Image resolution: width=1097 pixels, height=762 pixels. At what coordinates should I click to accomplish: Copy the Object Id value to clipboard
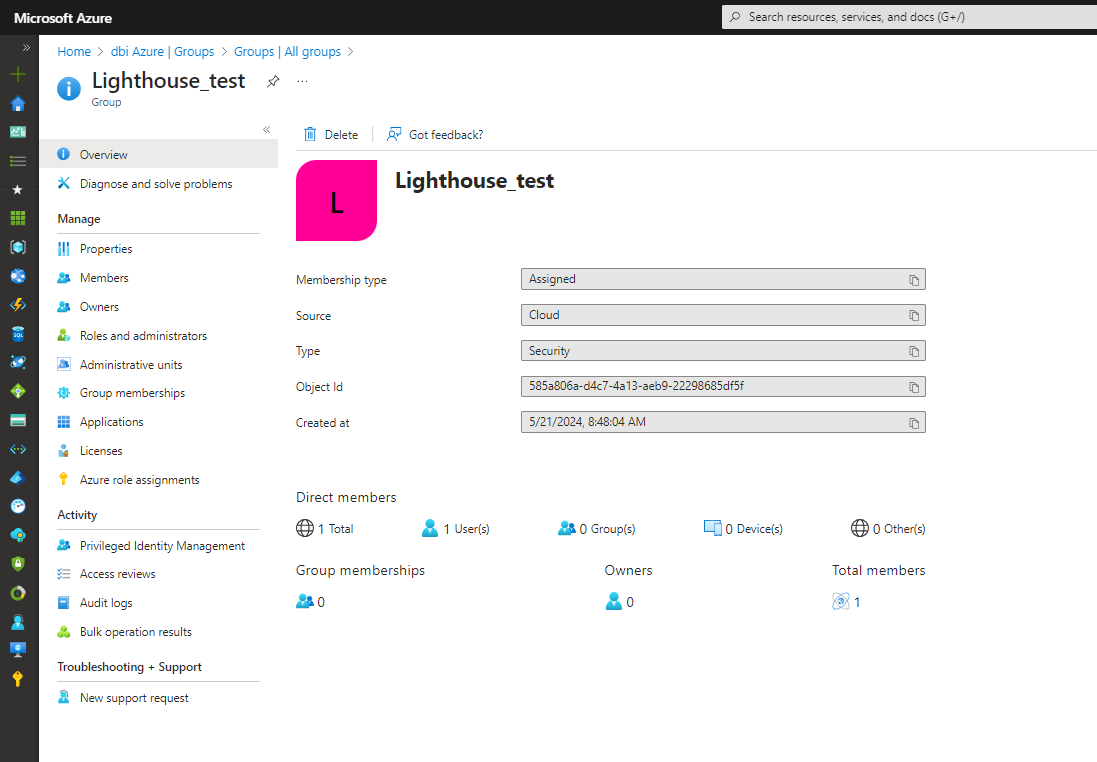coord(913,387)
